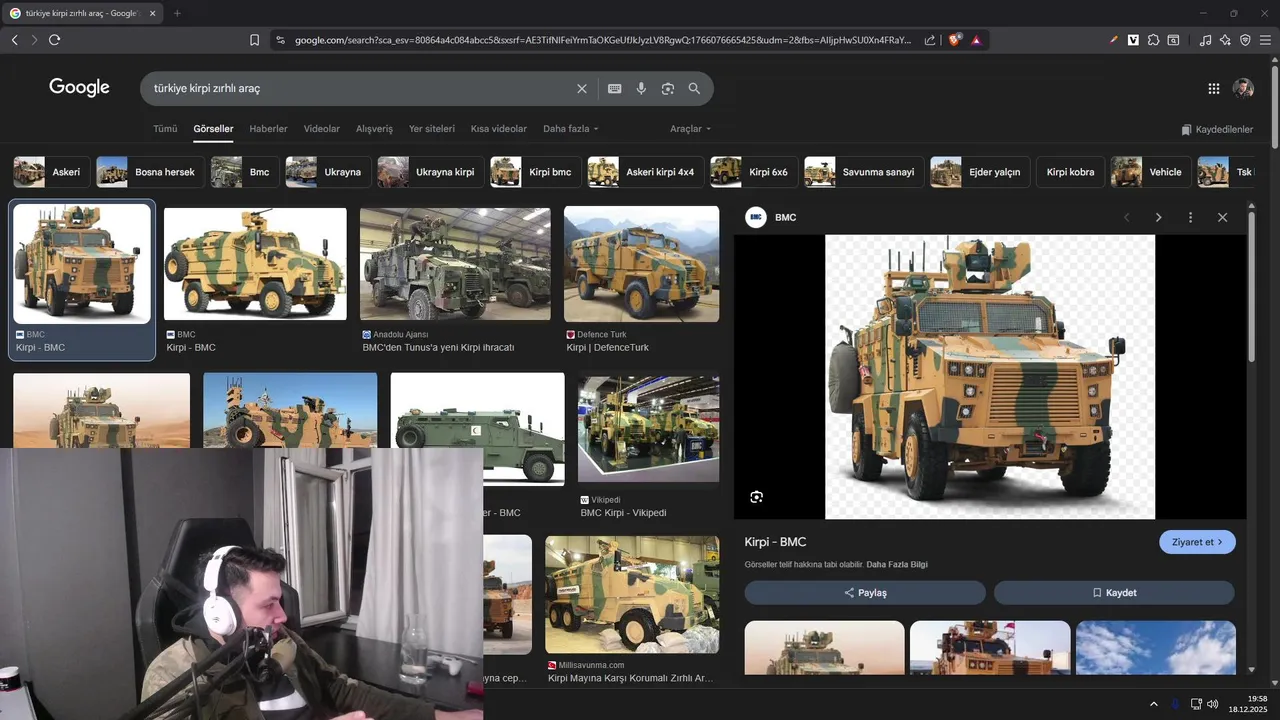Submit search with the magnifier icon
Viewport: 1280px width, 720px height.
(x=694, y=88)
